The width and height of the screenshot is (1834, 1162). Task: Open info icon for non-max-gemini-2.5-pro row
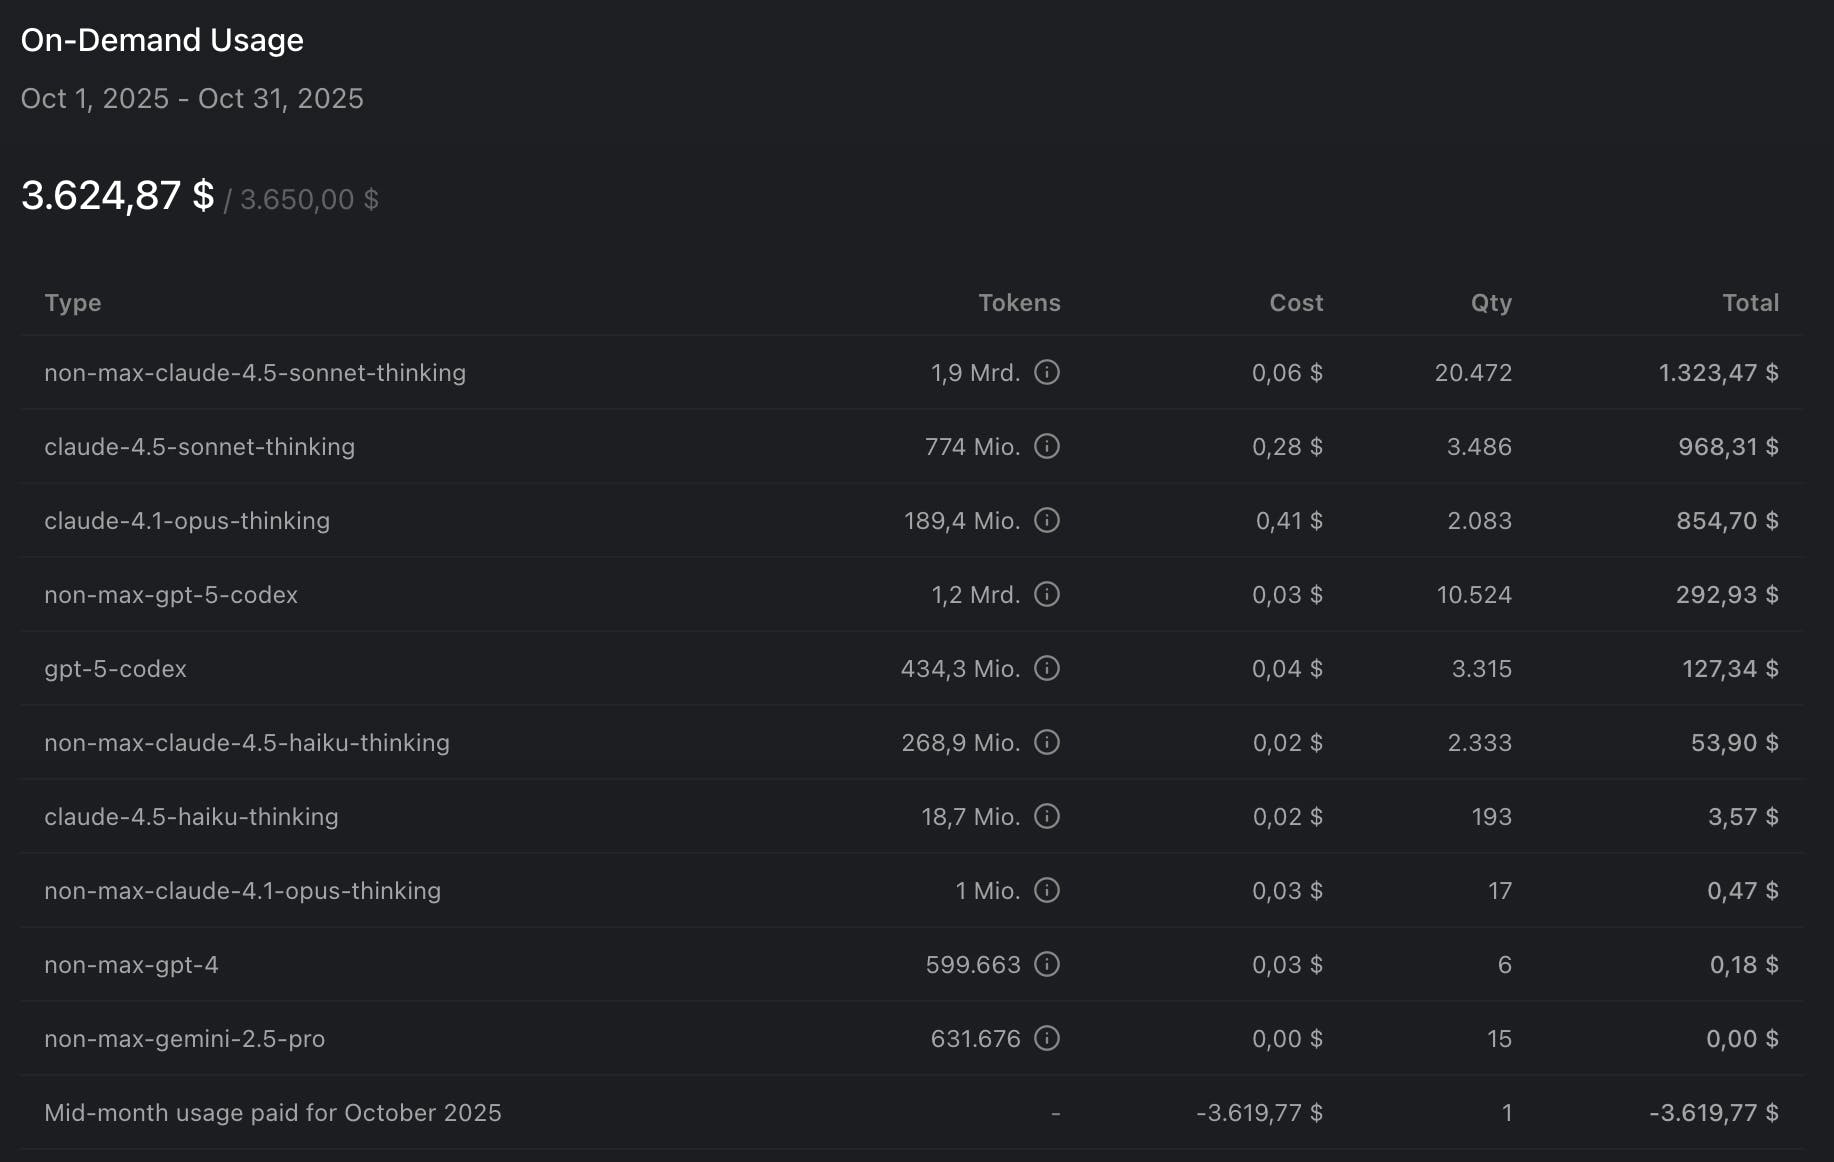tap(1046, 1038)
